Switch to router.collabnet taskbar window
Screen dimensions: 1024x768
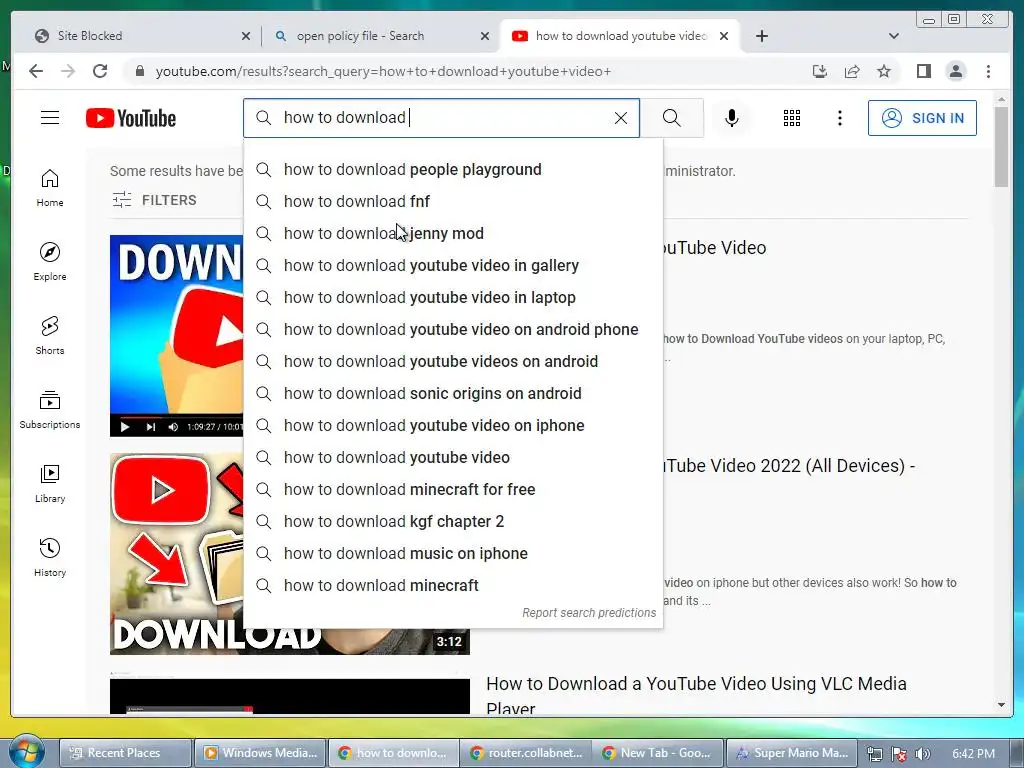(526, 753)
